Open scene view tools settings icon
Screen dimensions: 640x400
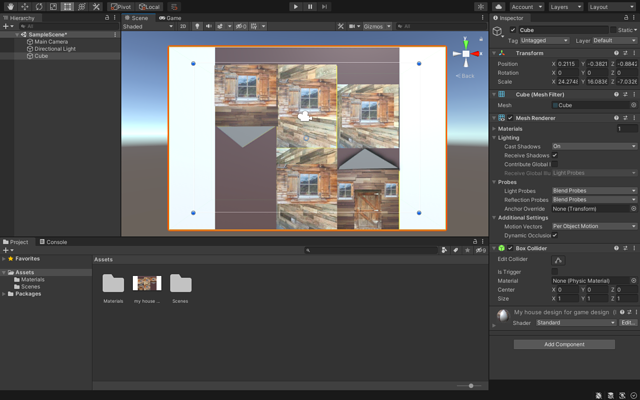click(340, 26)
